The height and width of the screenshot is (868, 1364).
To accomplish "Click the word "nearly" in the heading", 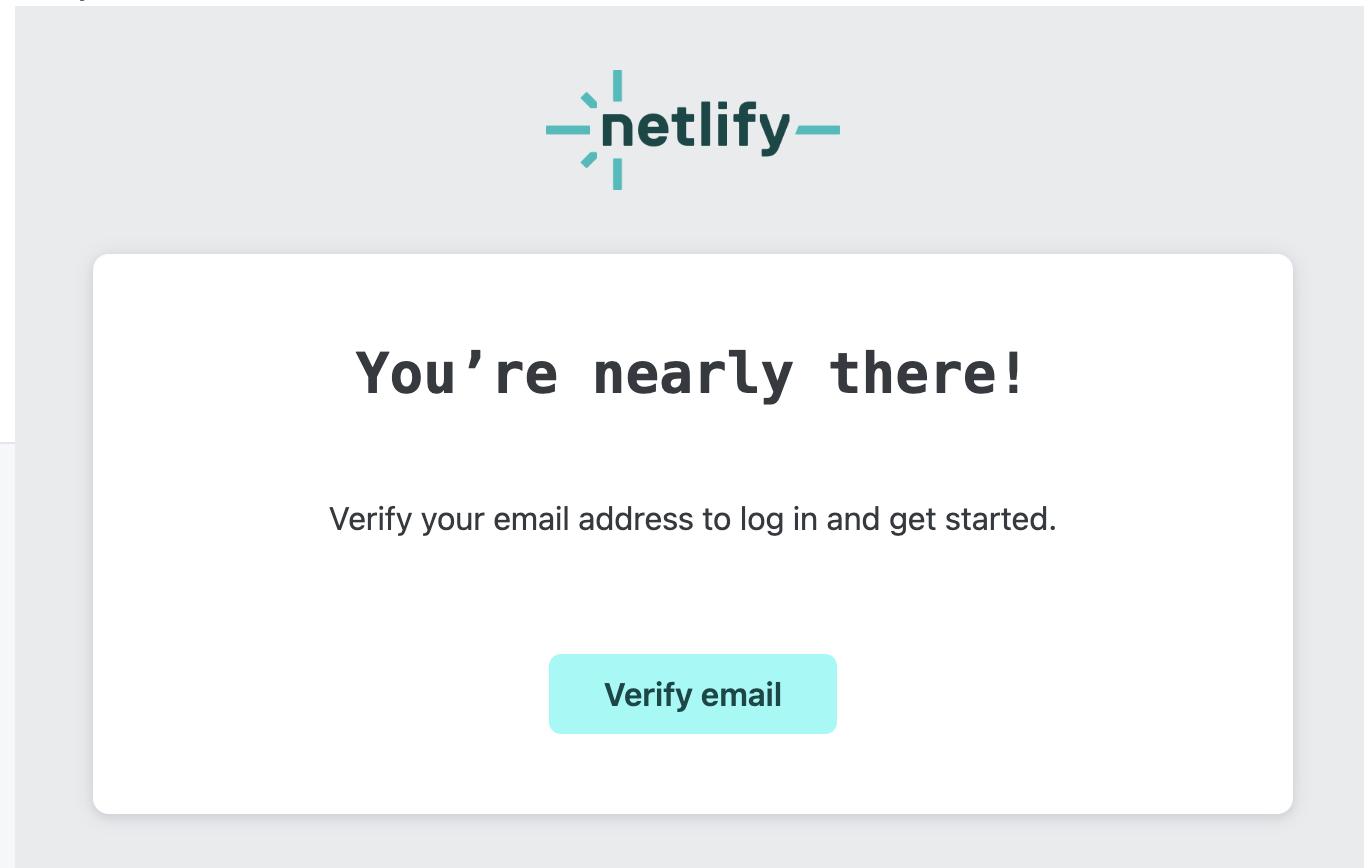I will (x=692, y=375).
